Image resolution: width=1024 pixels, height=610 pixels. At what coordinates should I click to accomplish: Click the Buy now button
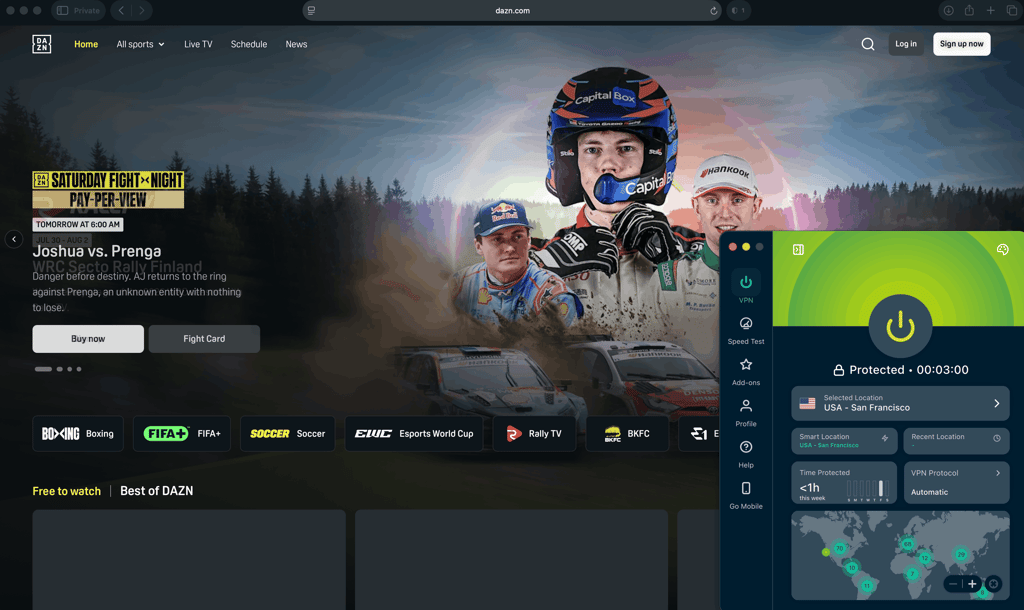(x=88, y=339)
